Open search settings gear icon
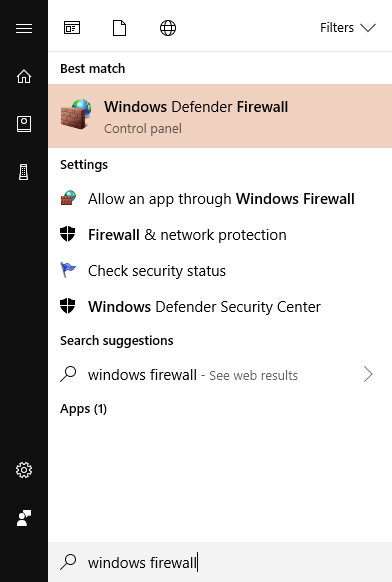 coord(24,470)
